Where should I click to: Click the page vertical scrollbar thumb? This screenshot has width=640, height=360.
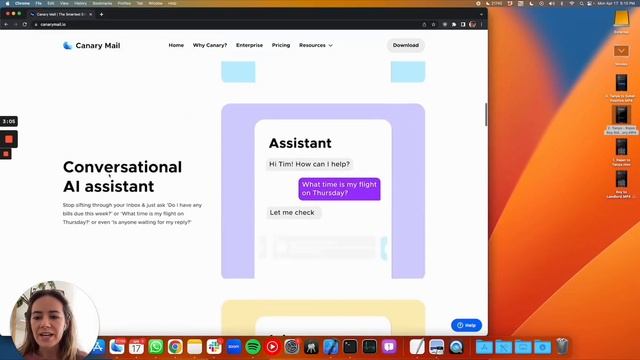pos(486,115)
